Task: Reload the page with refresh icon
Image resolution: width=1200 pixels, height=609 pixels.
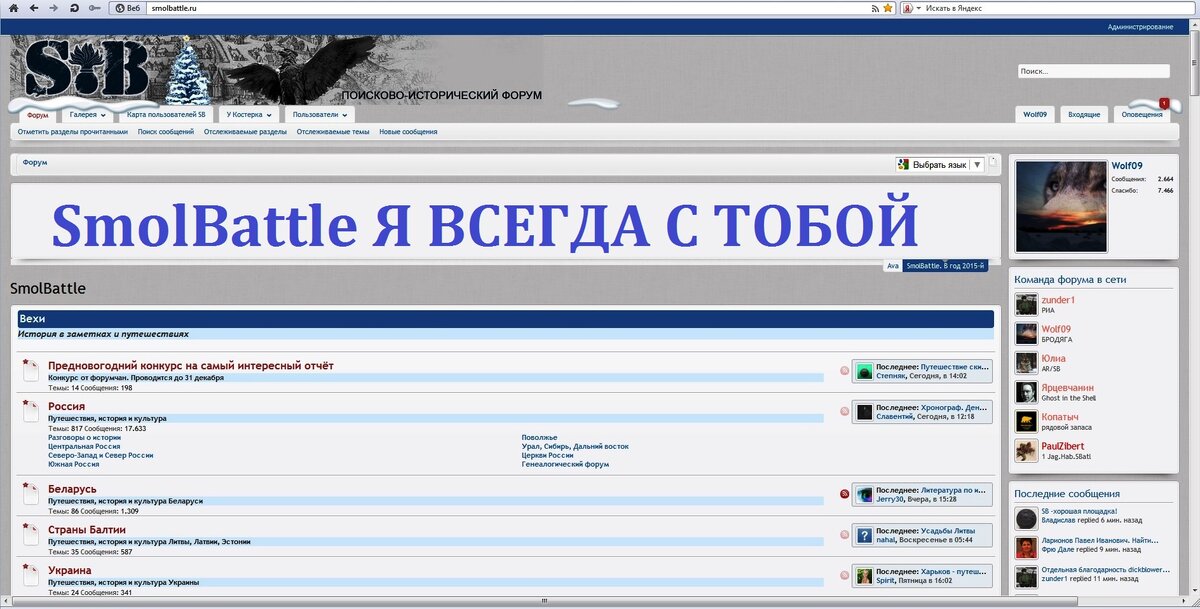Action: [x=74, y=8]
